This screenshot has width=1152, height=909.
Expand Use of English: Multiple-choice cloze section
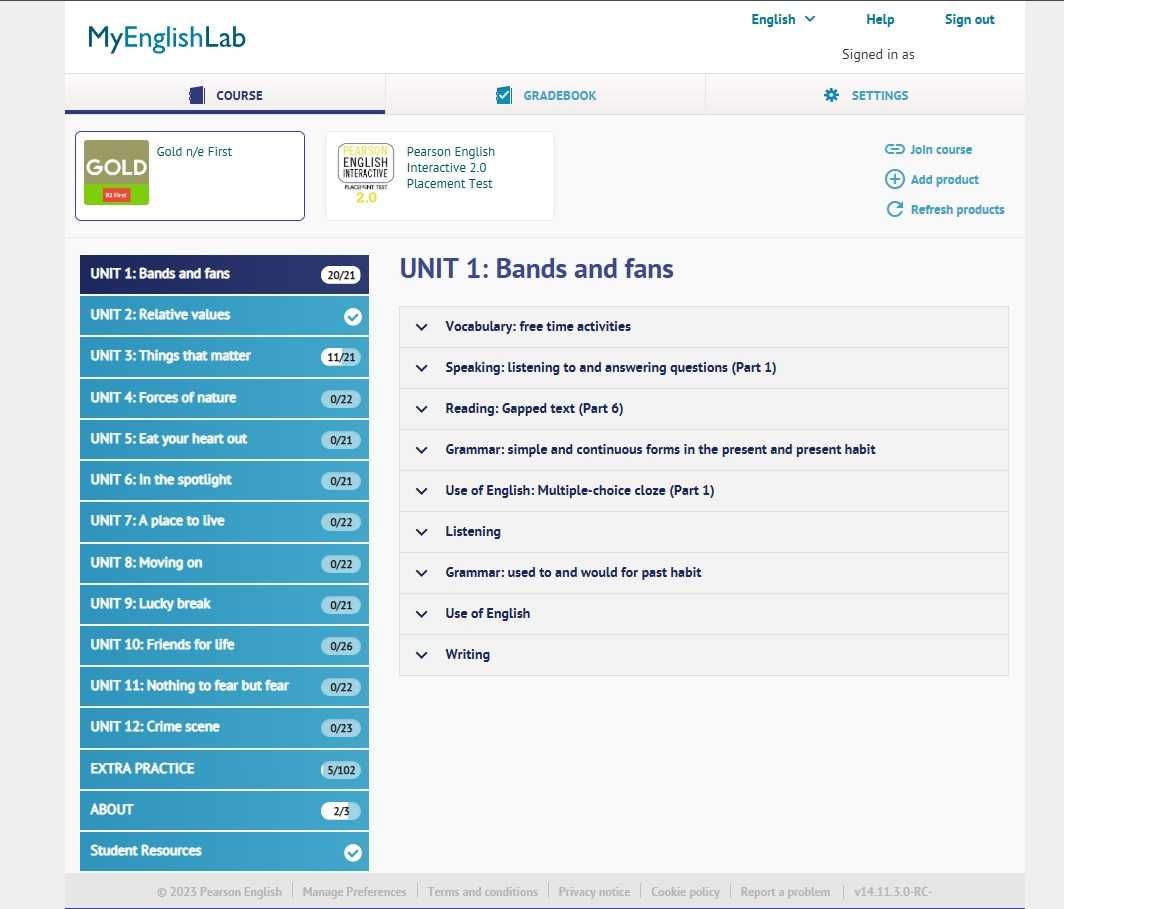point(704,490)
